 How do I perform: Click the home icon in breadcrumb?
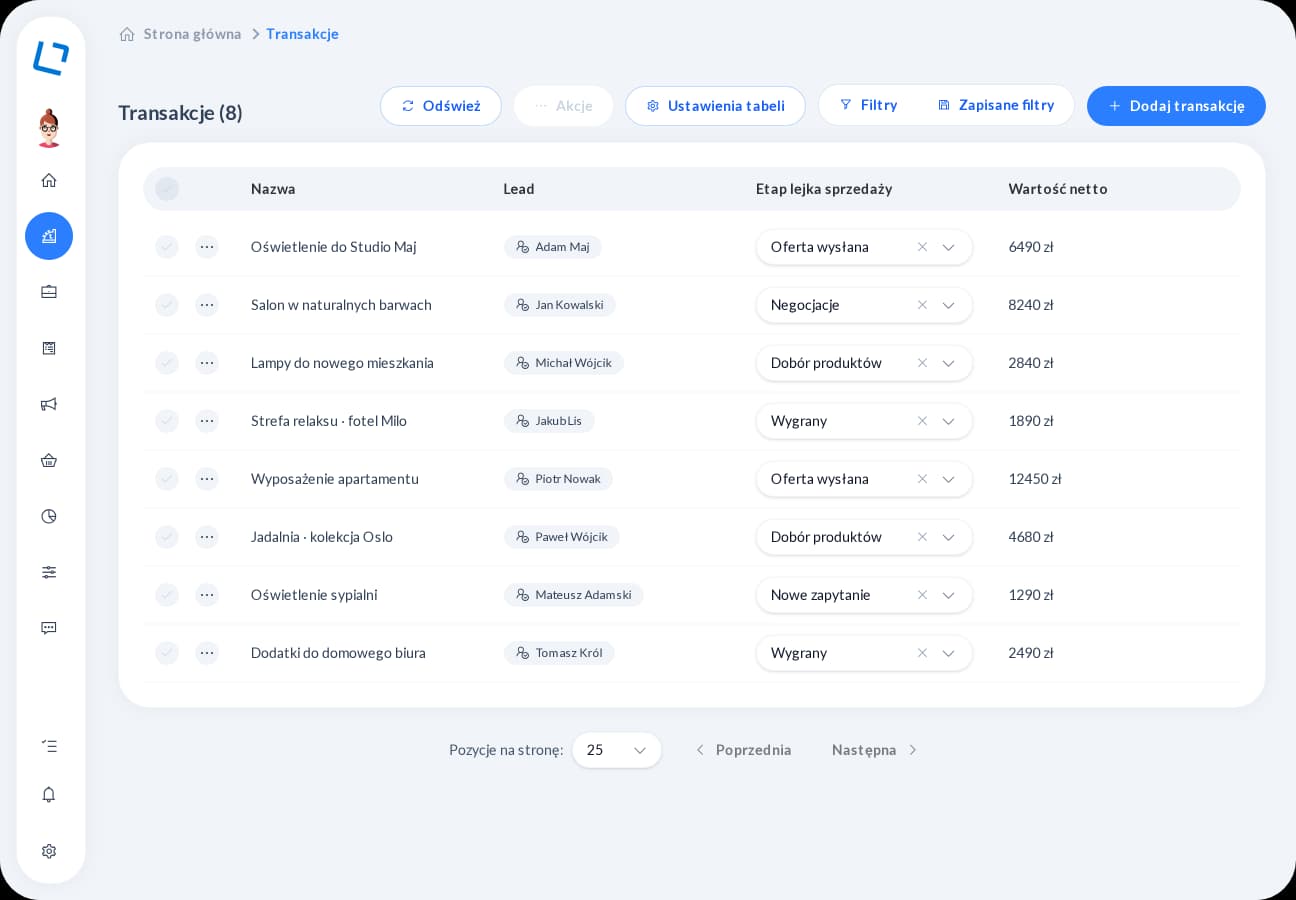(x=127, y=34)
